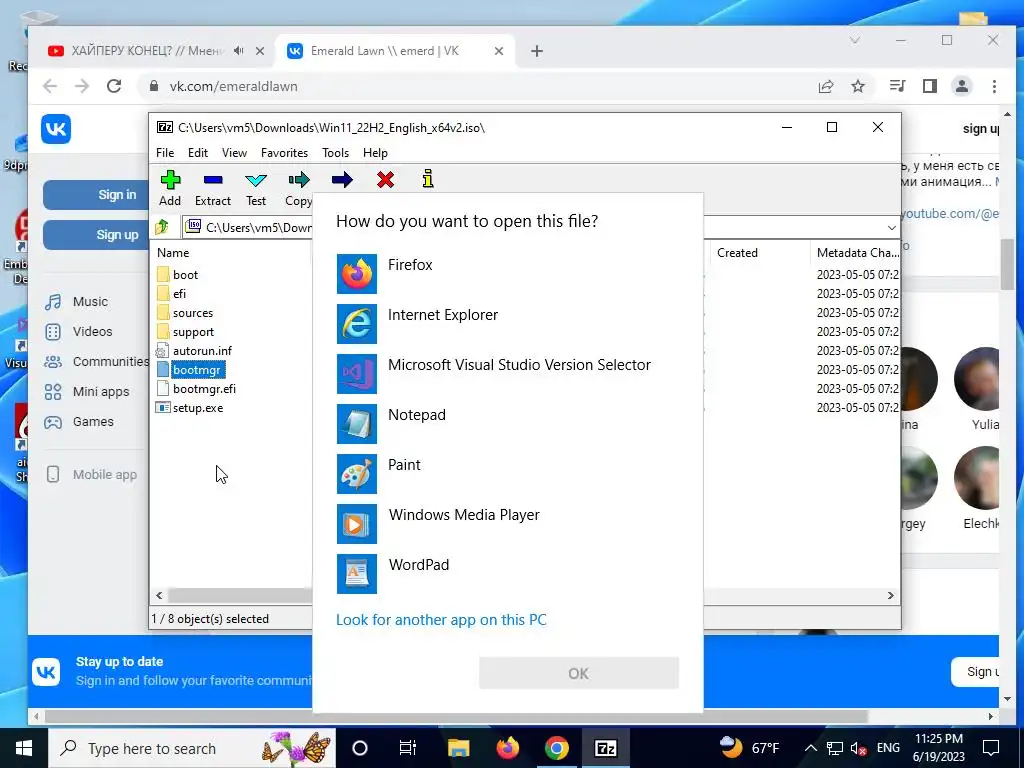This screenshot has width=1024, height=768.
Task: Bookmark the VK page with the star icon
Action: (858, 86)
